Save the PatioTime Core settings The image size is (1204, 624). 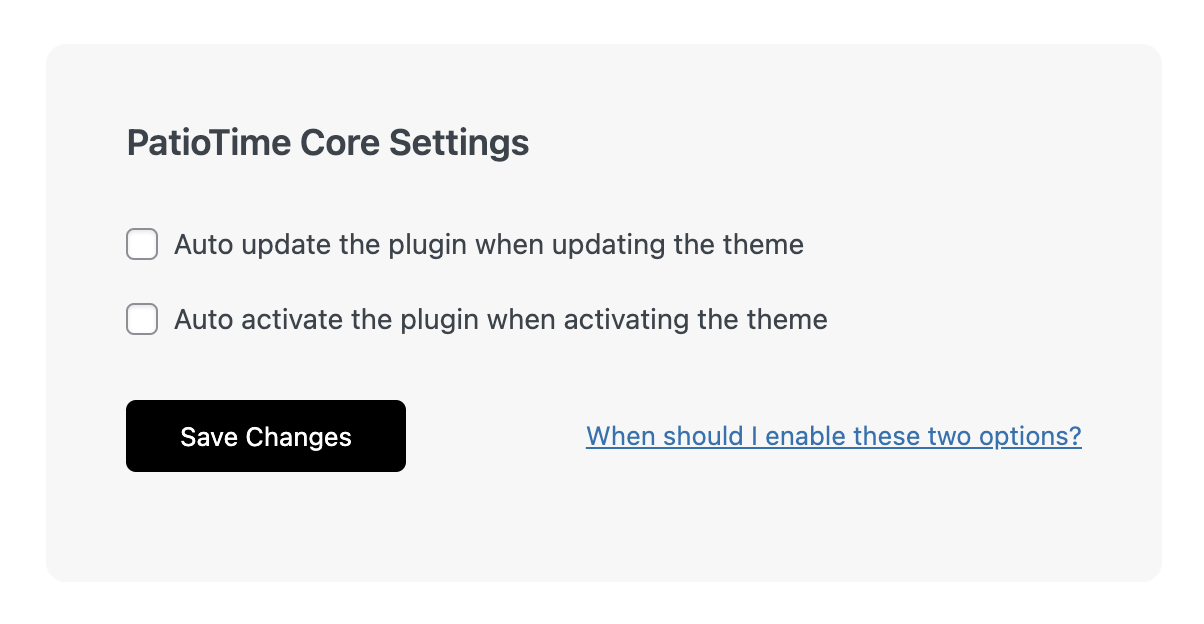pyautogui.click(x=266, y=436)
